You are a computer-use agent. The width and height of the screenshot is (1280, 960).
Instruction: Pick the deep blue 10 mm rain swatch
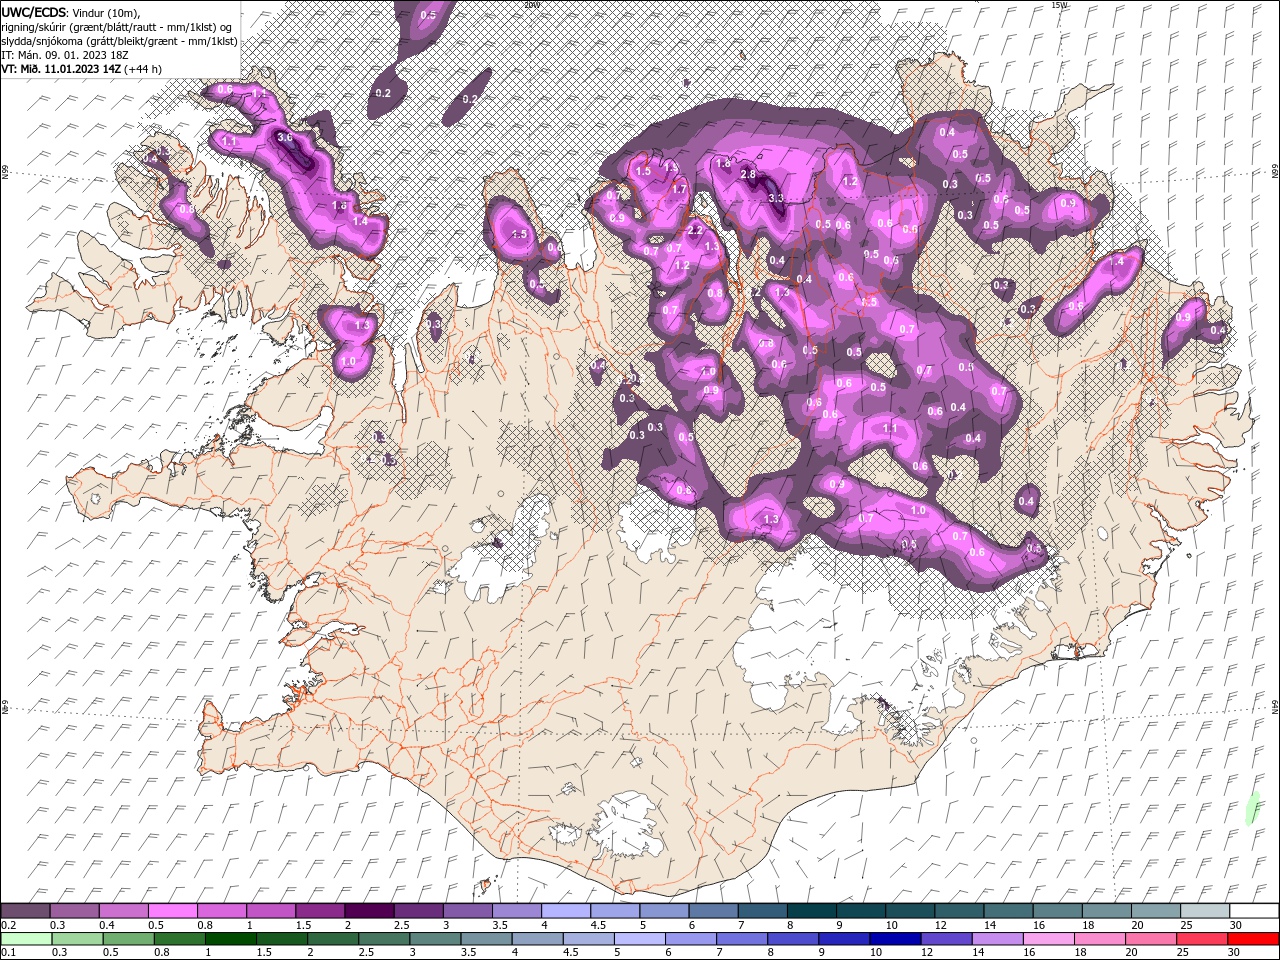point(894,939)
